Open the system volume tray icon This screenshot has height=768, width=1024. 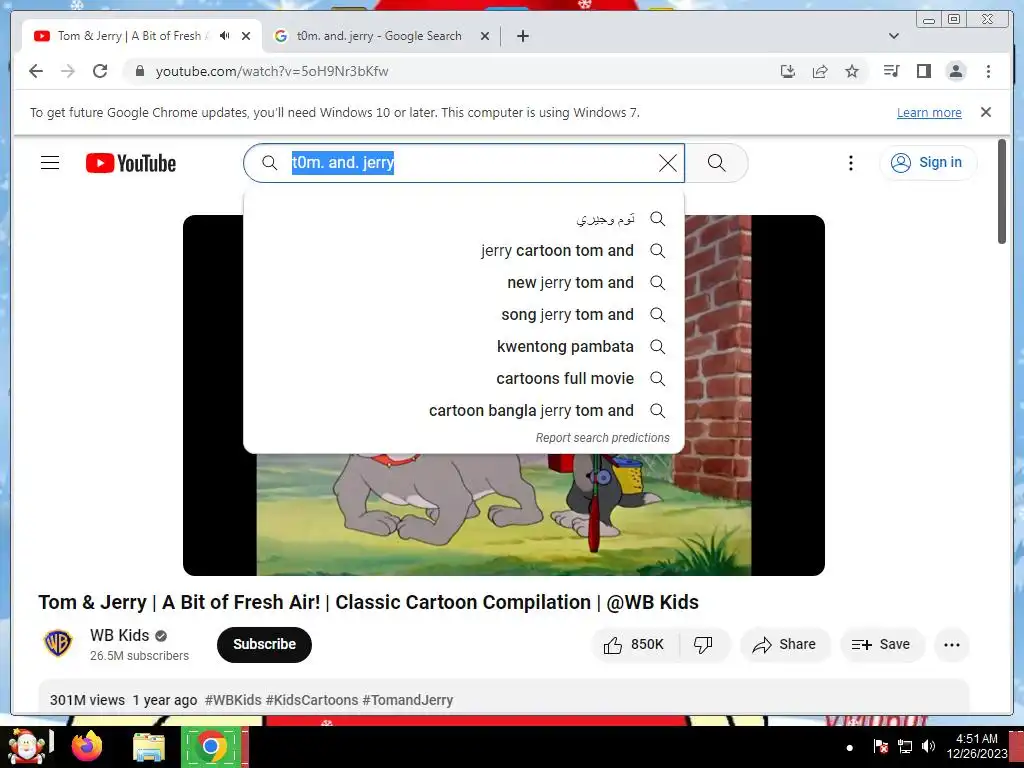[928, 746]
